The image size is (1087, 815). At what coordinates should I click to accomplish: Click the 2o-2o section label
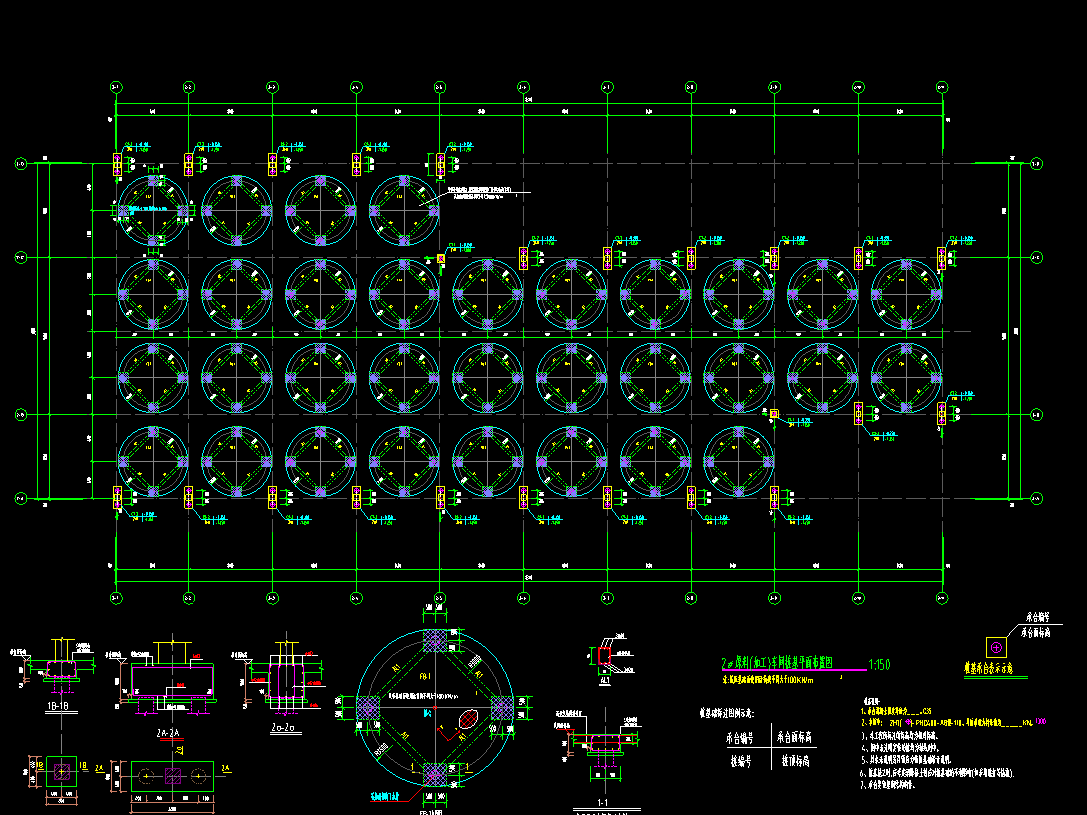pos(283,728)
